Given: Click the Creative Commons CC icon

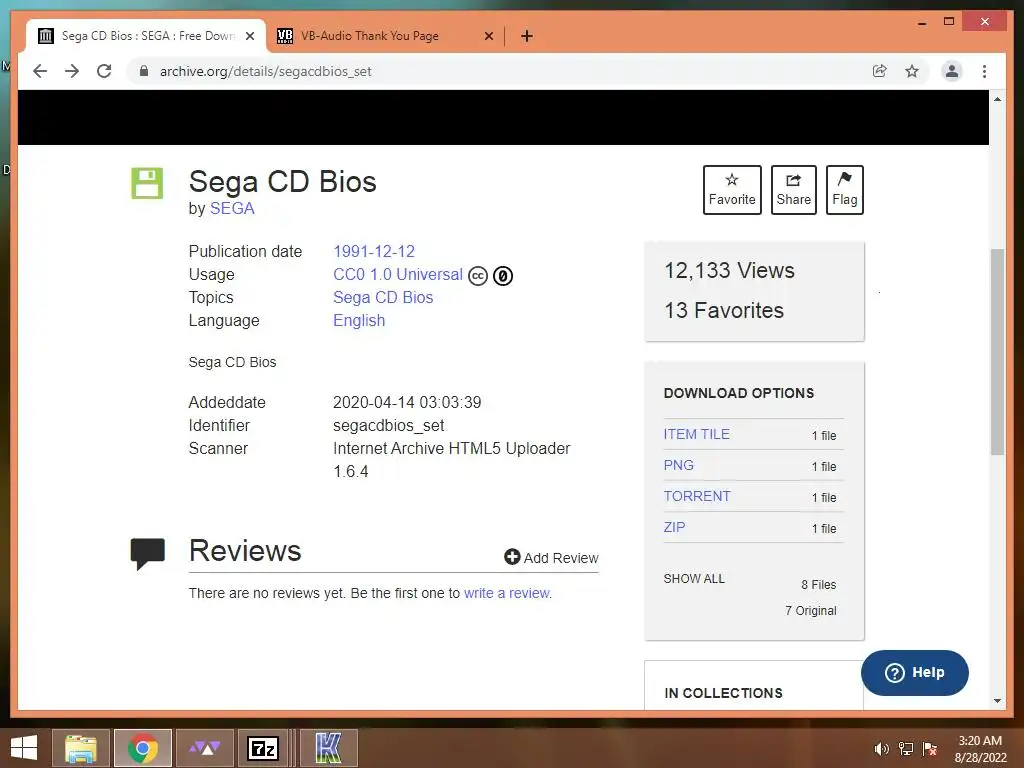Looking at the screenshot, I should (478, 276).
